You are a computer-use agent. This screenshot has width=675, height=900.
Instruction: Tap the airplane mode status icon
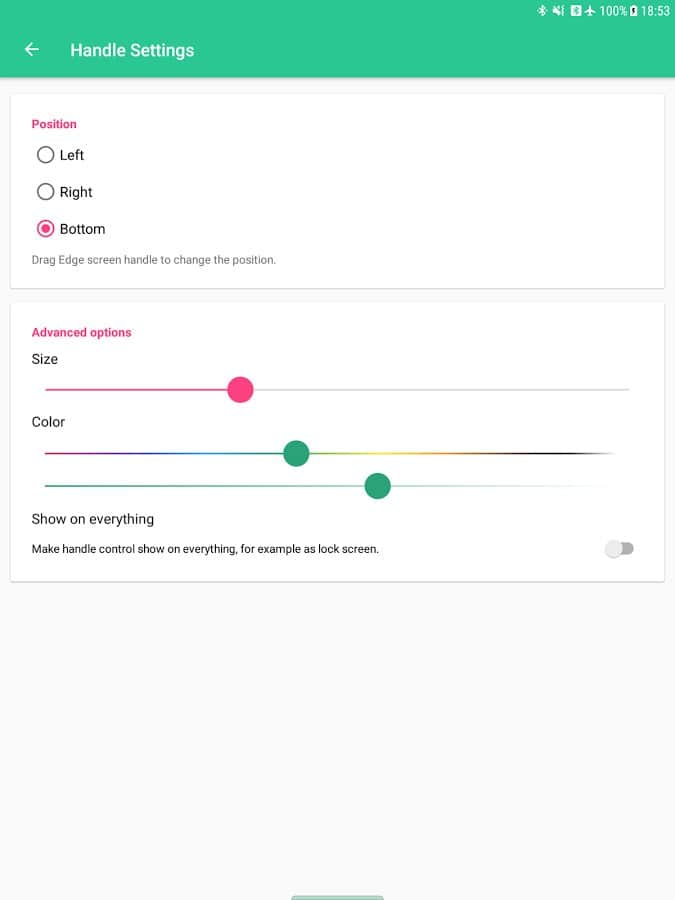[x=590, y=11]
